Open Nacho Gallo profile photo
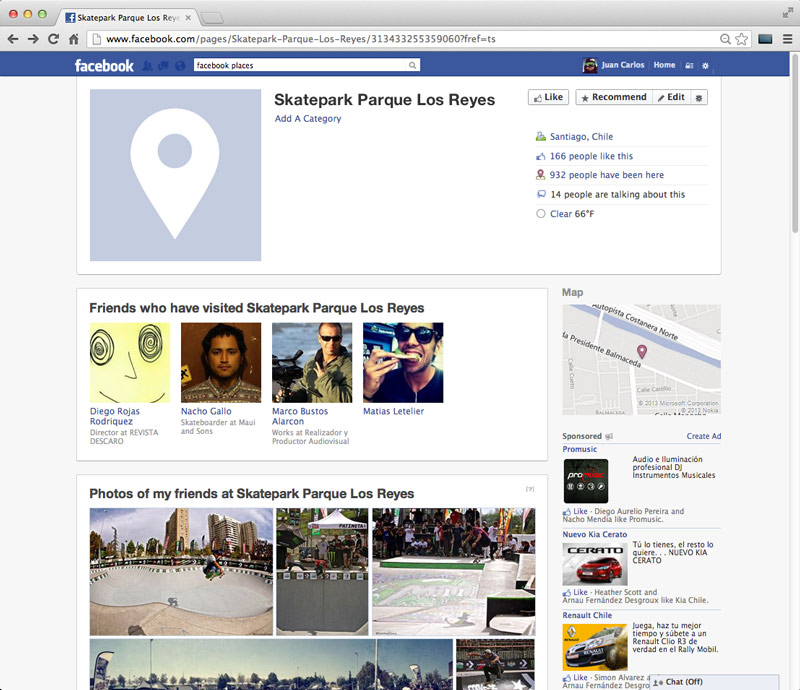Image resolution: width=800 pixels, height=690 pixels. [x=221, y=362]
